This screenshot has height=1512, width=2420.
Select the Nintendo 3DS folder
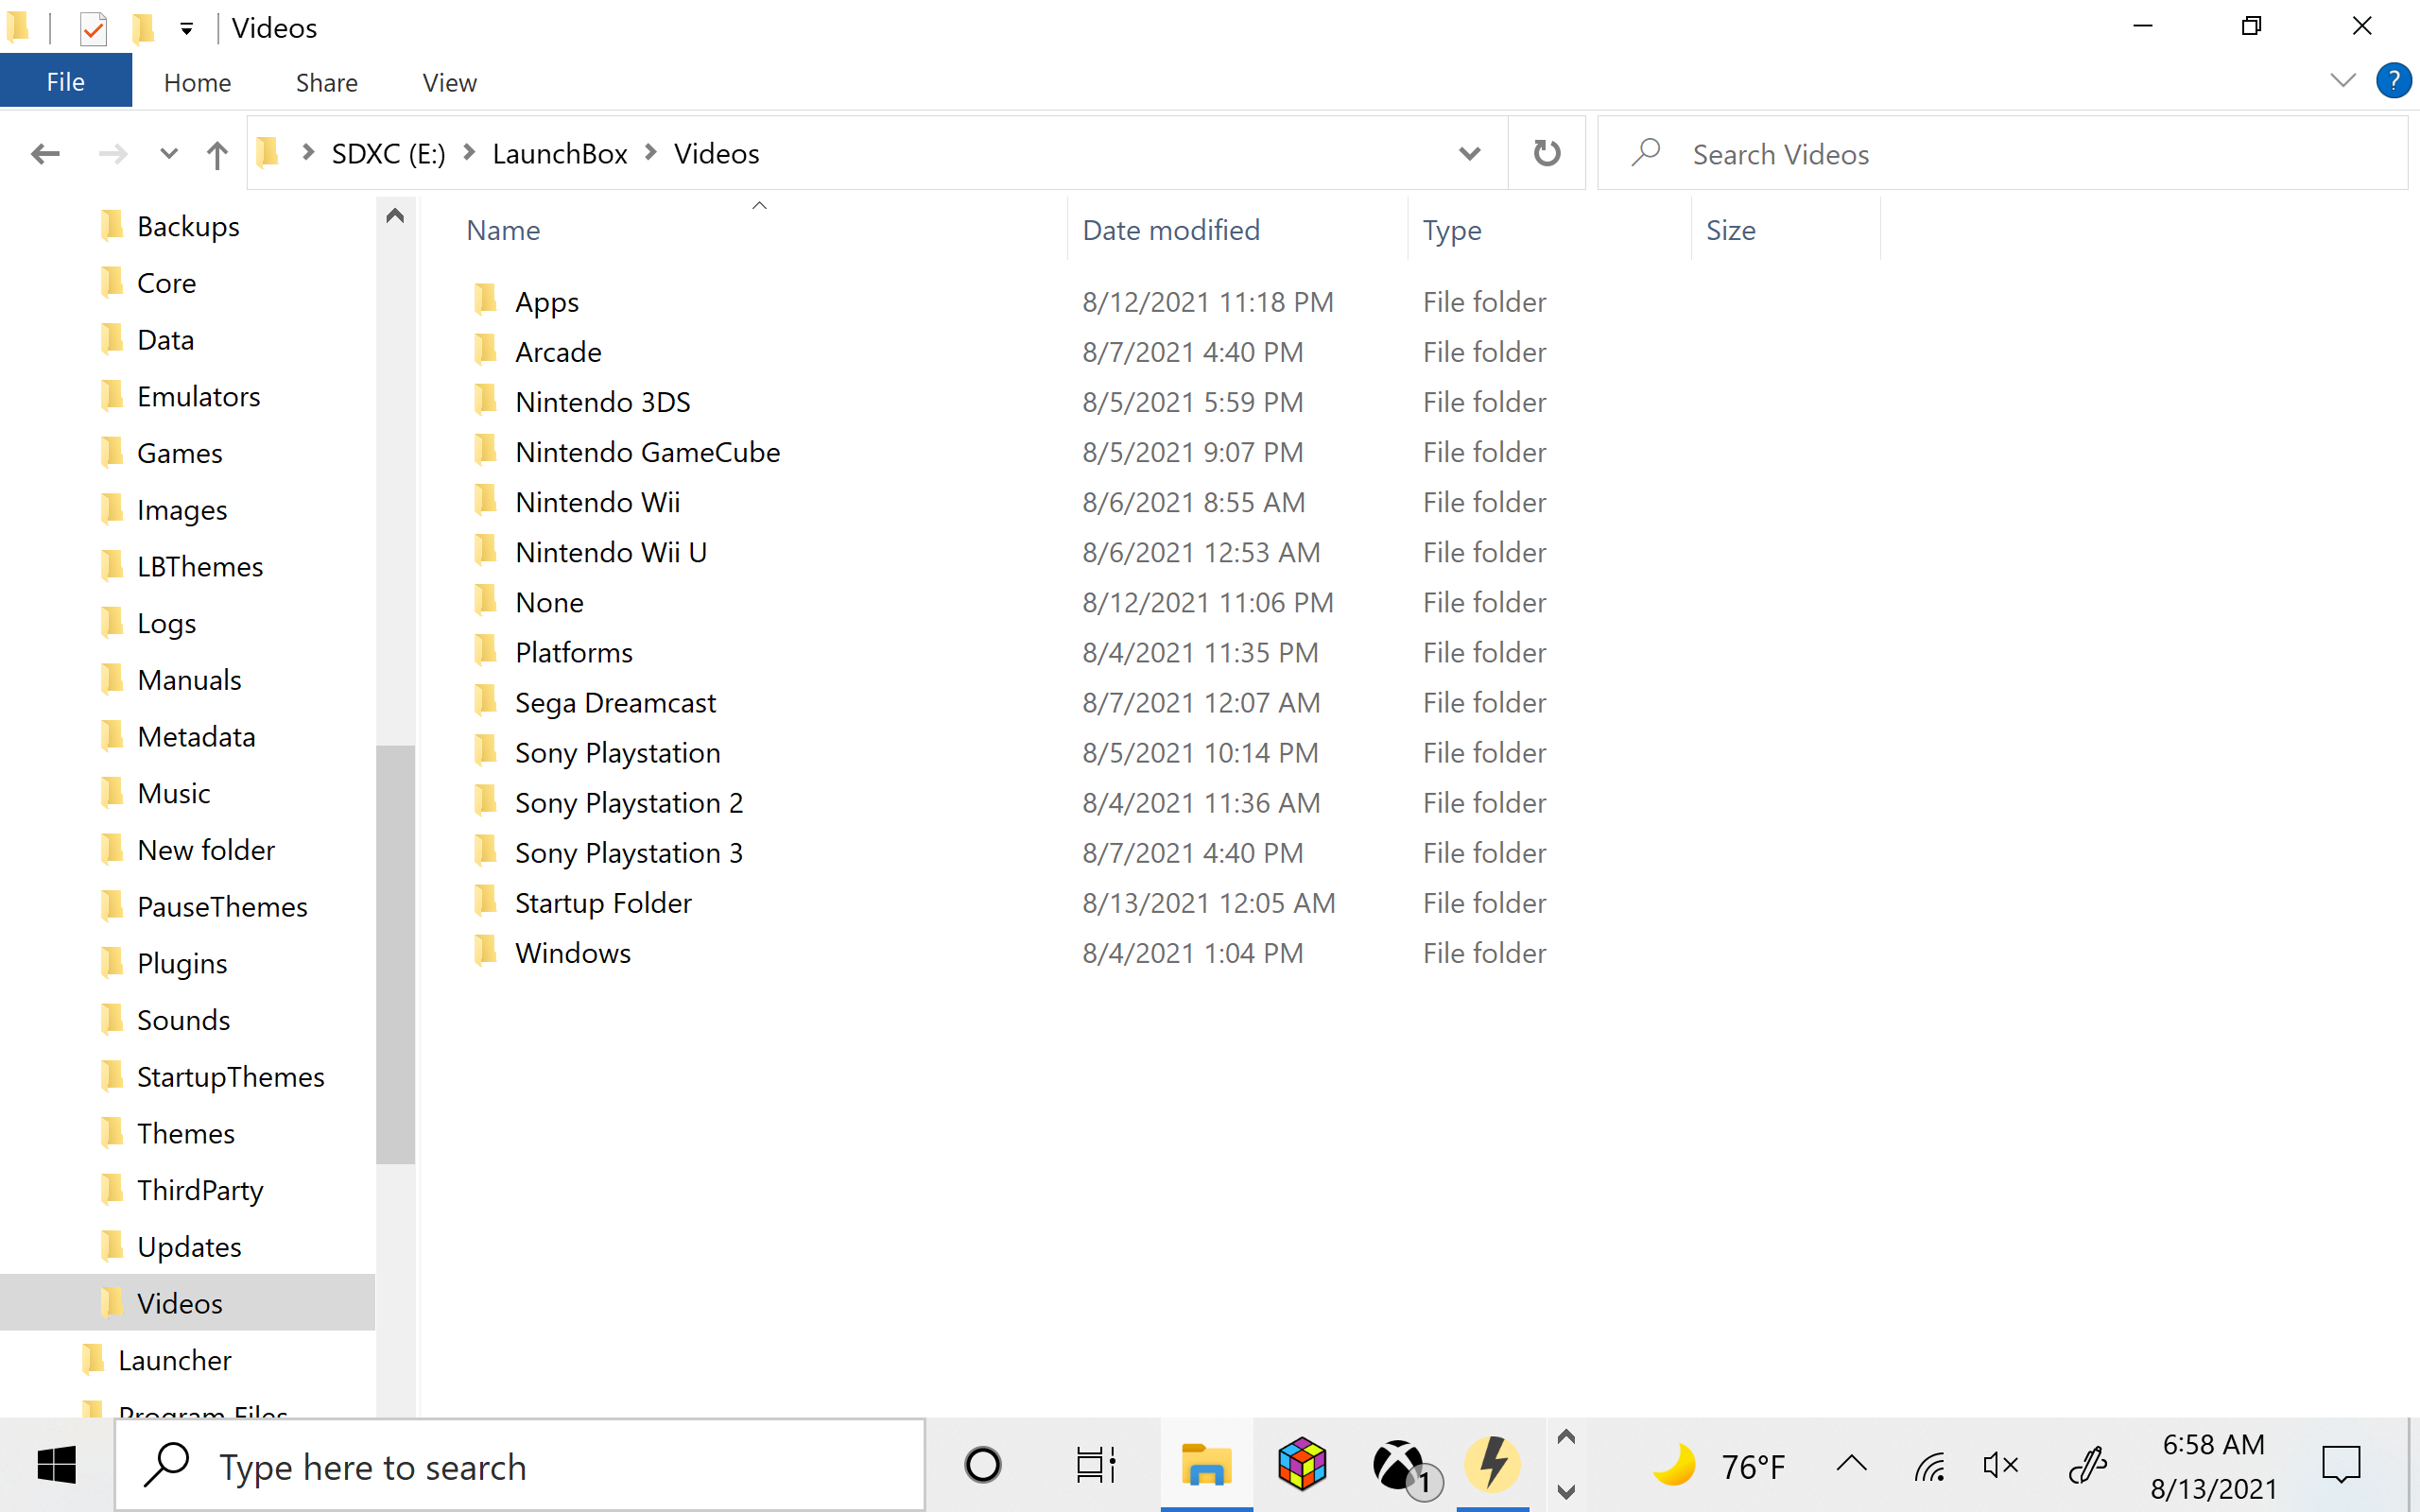(602, 401)
